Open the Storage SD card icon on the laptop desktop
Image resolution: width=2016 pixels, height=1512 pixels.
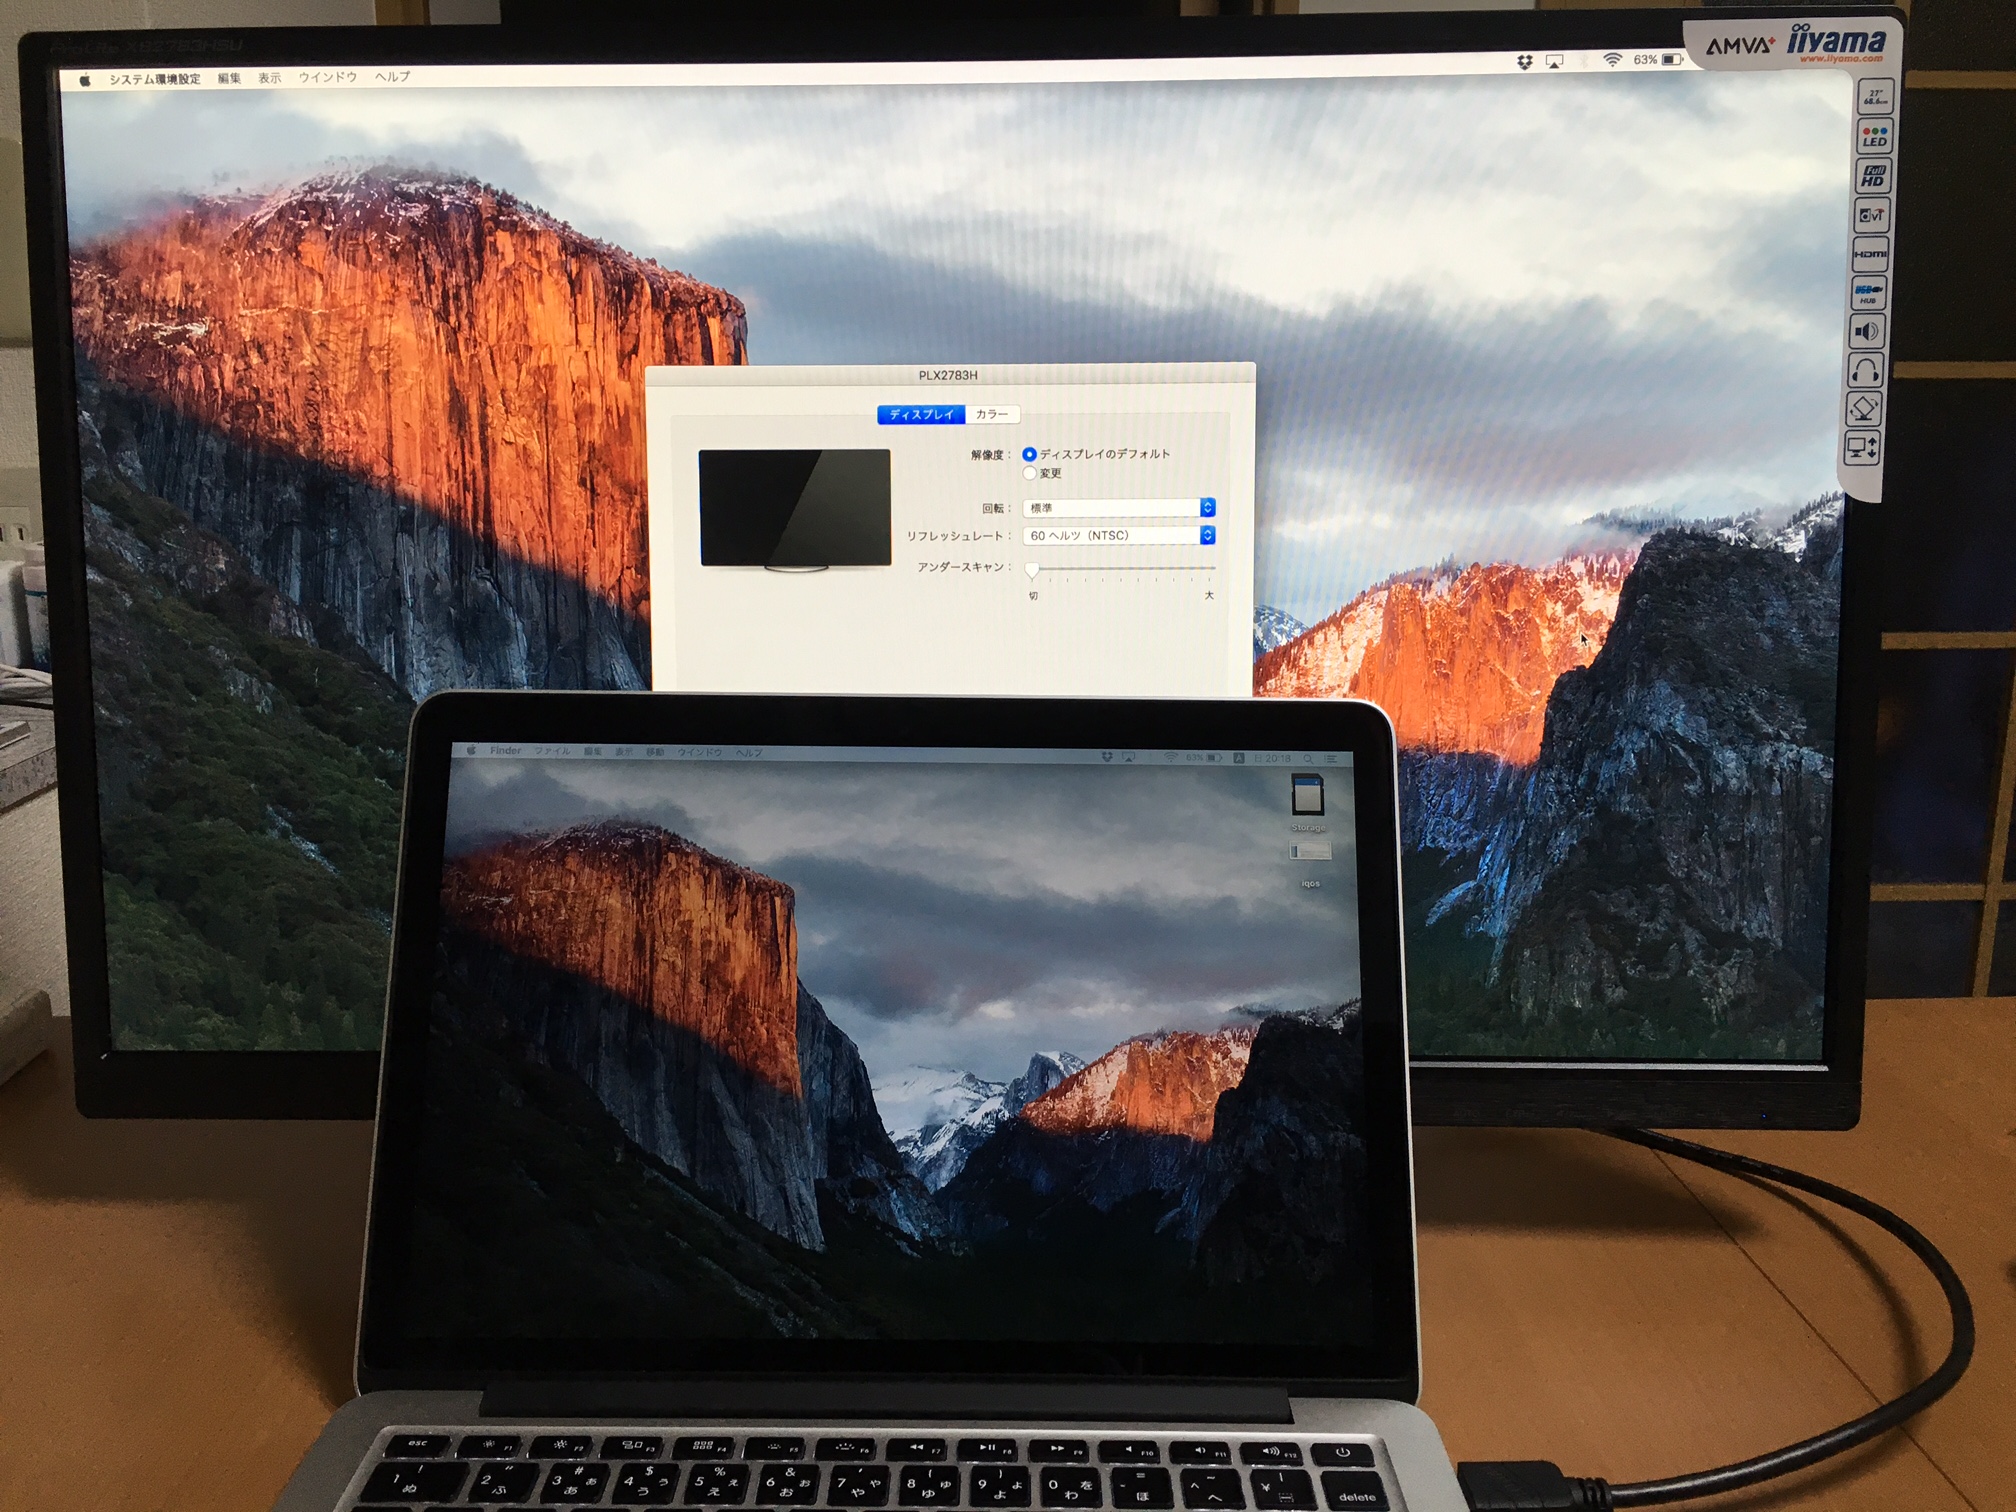tap(1307, 796)
